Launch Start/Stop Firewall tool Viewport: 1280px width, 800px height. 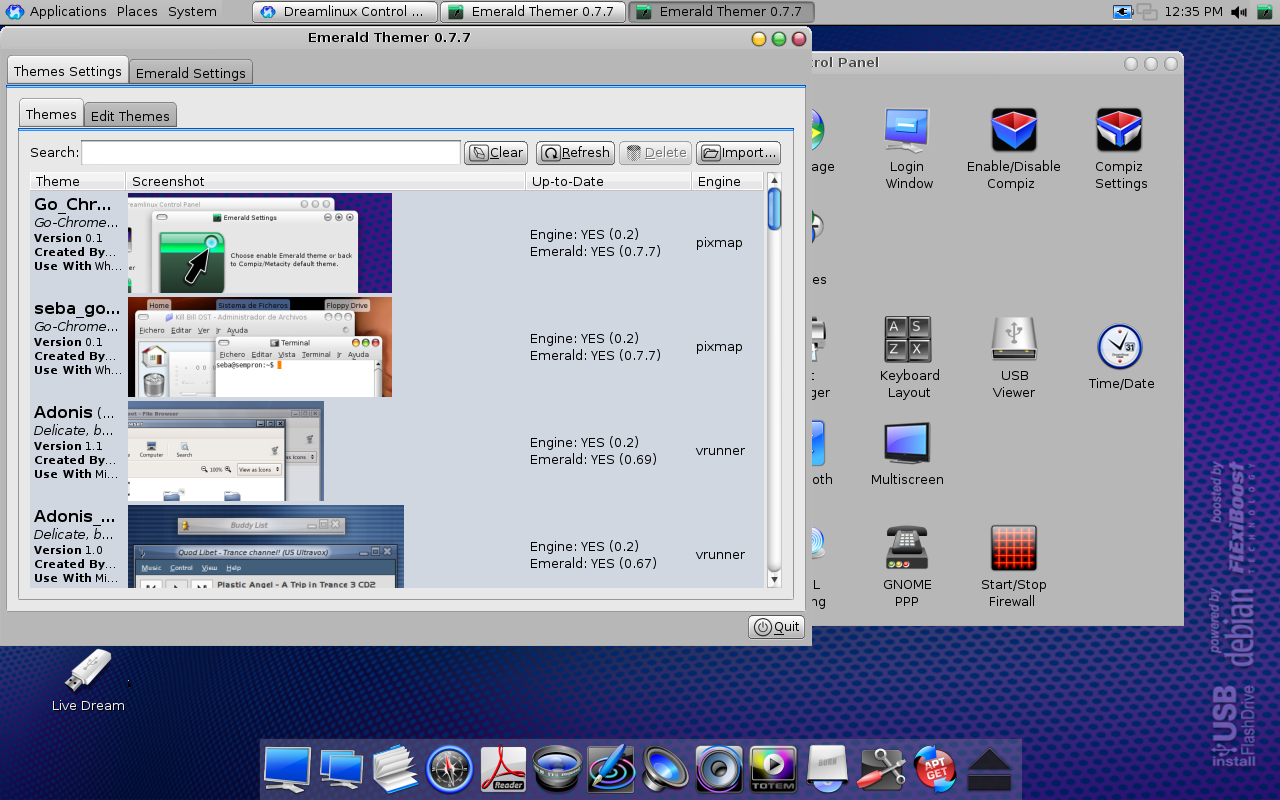[x=1013, y=547]
